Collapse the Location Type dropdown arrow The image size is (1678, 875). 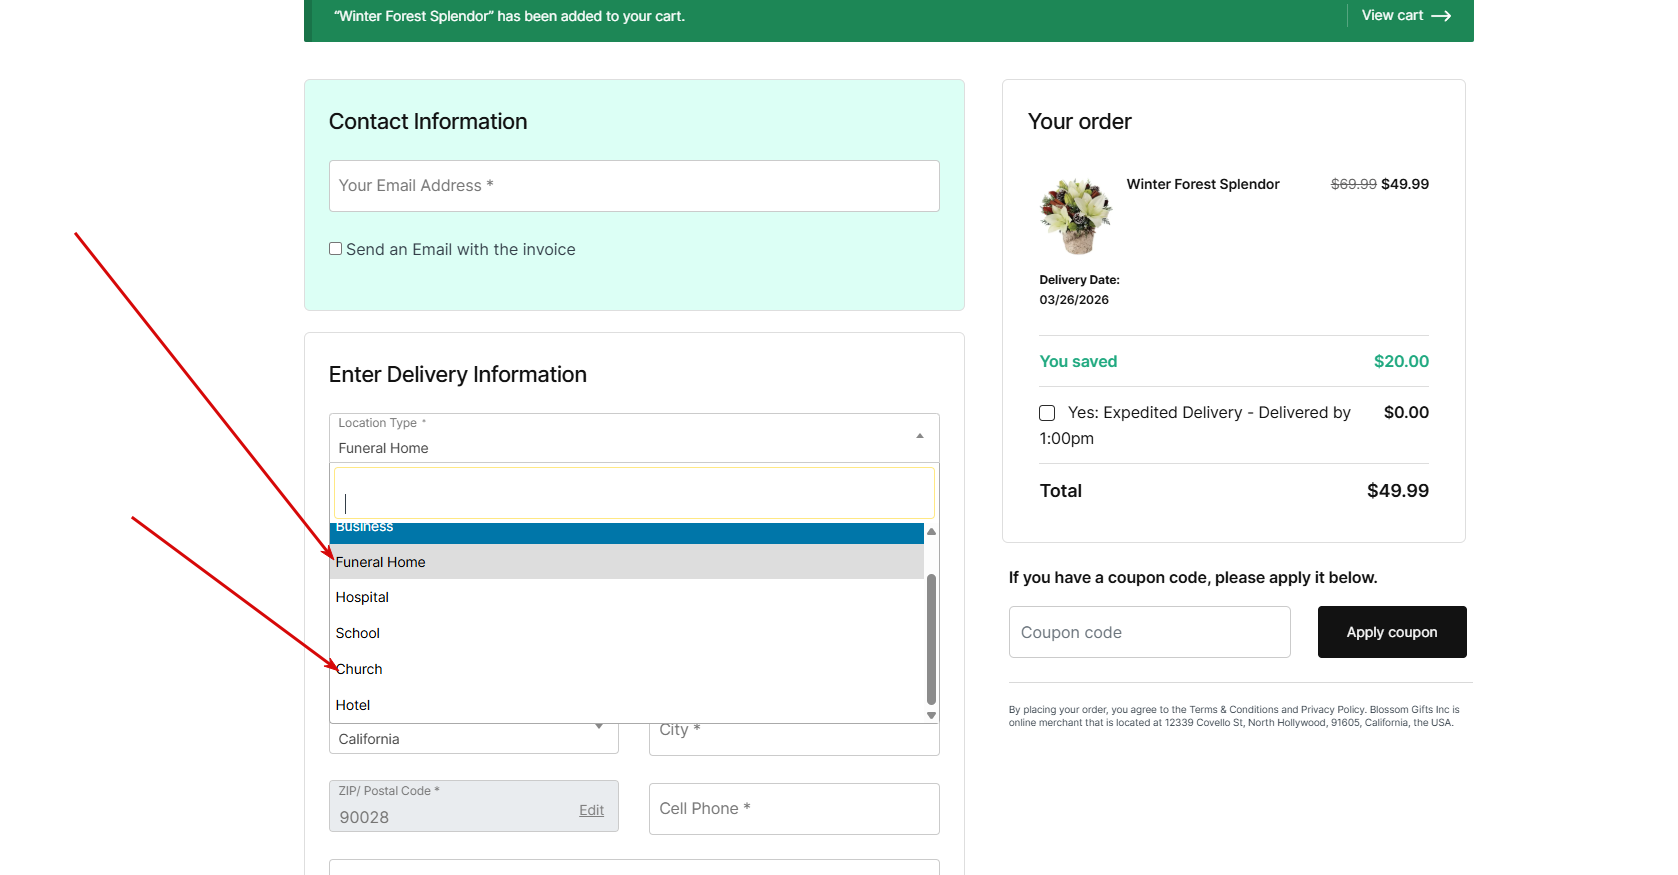click(919, 436)
